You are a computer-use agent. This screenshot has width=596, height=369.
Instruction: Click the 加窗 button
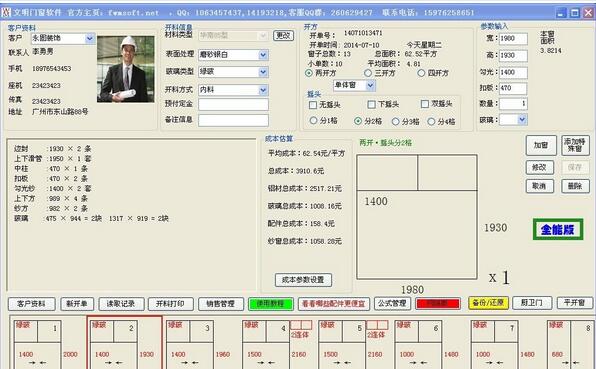pyautogui.click(x=541, y=145)
